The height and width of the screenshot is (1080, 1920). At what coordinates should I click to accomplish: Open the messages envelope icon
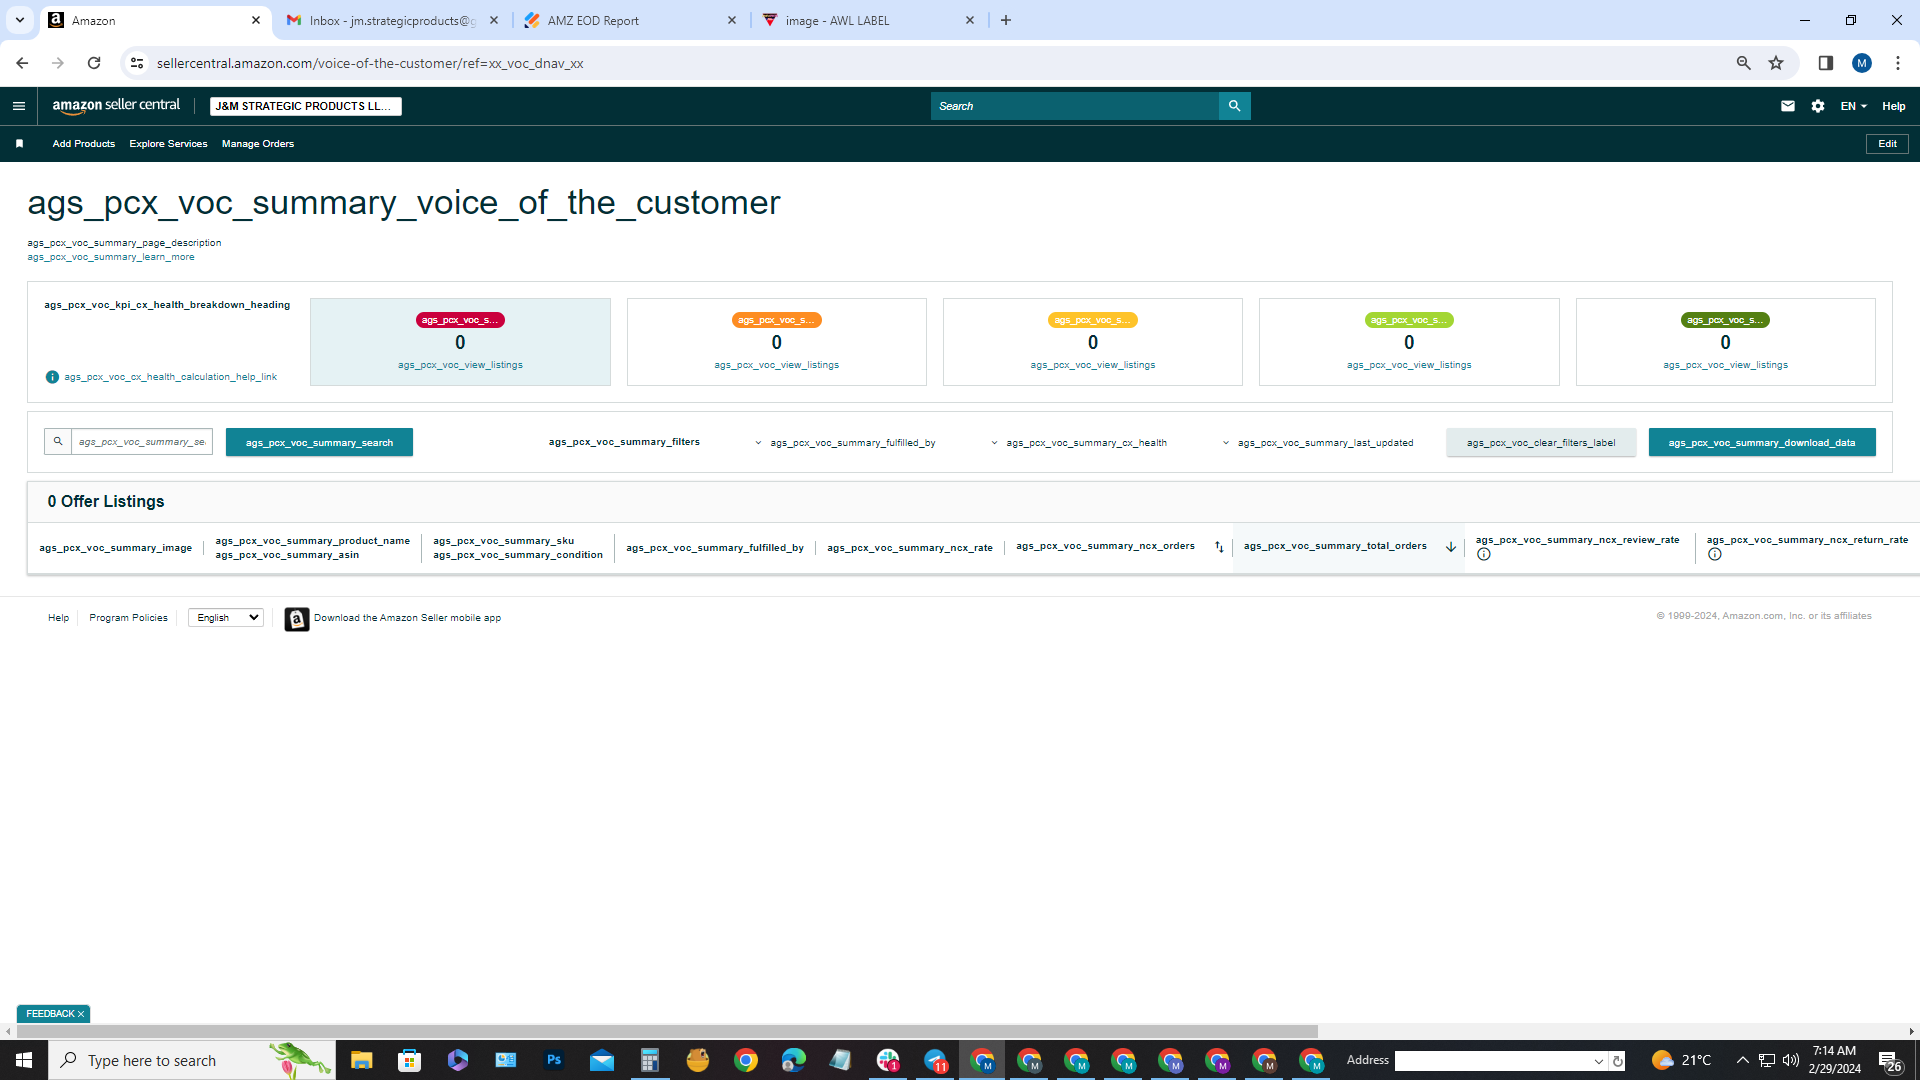1788,106
